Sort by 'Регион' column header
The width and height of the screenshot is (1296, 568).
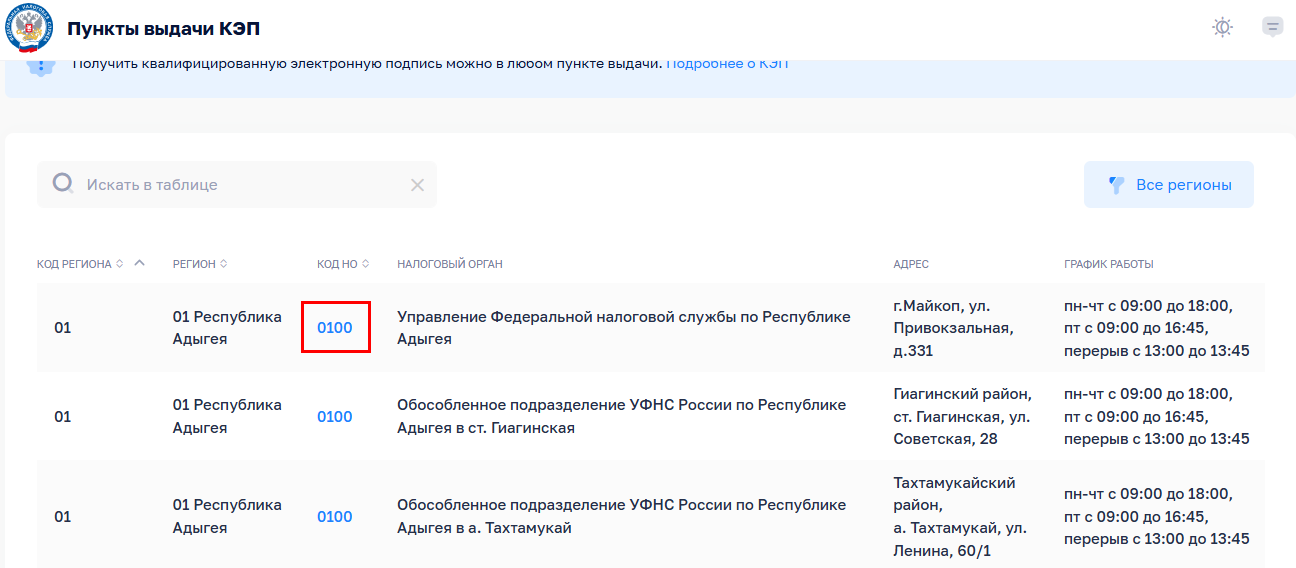[x=199, y=264]
